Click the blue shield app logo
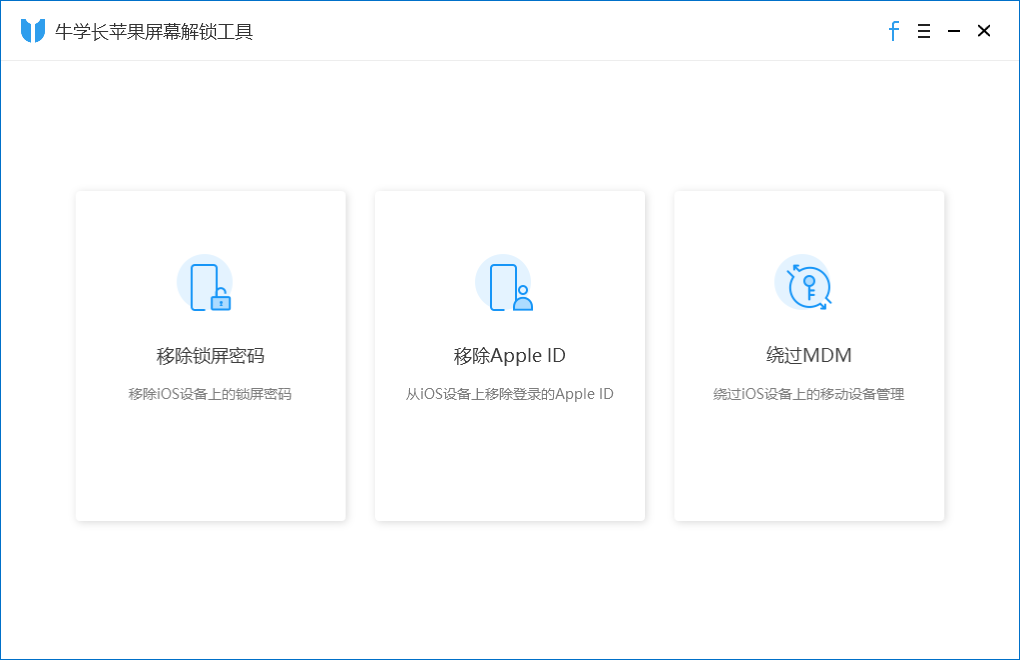The image size is (1020, 660). coord(33,31)
